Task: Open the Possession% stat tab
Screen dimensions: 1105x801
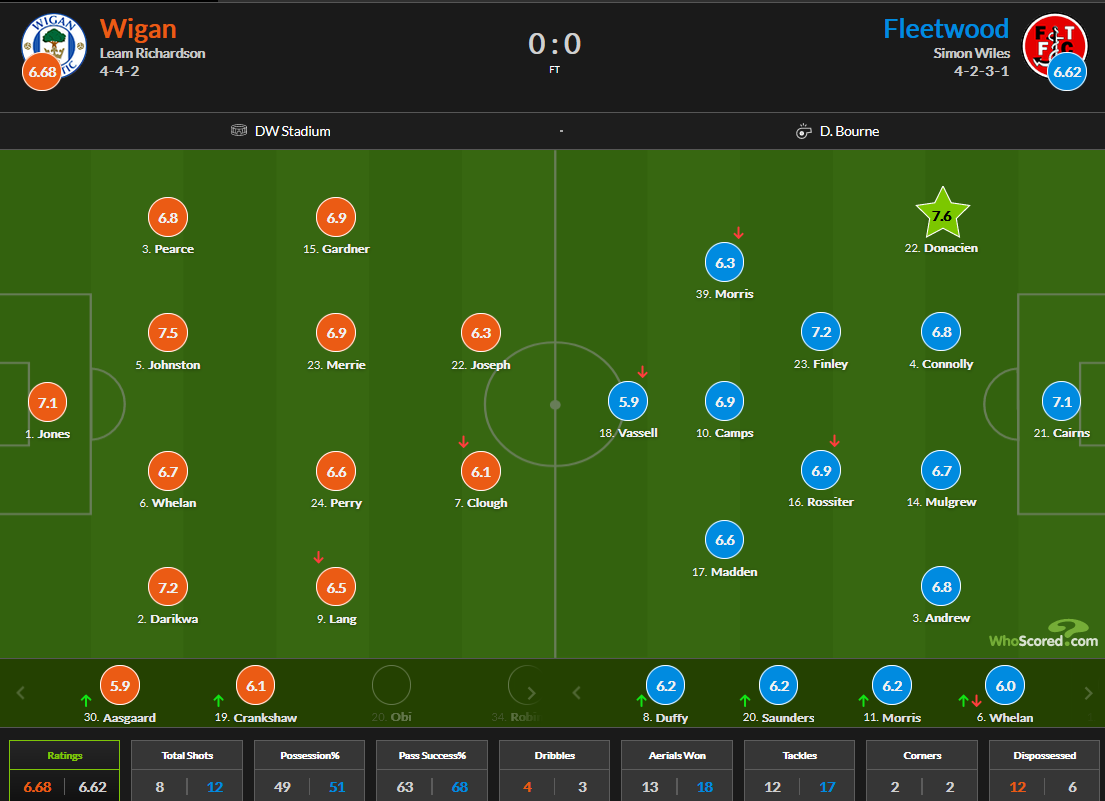Action: (x=309, y=771)
